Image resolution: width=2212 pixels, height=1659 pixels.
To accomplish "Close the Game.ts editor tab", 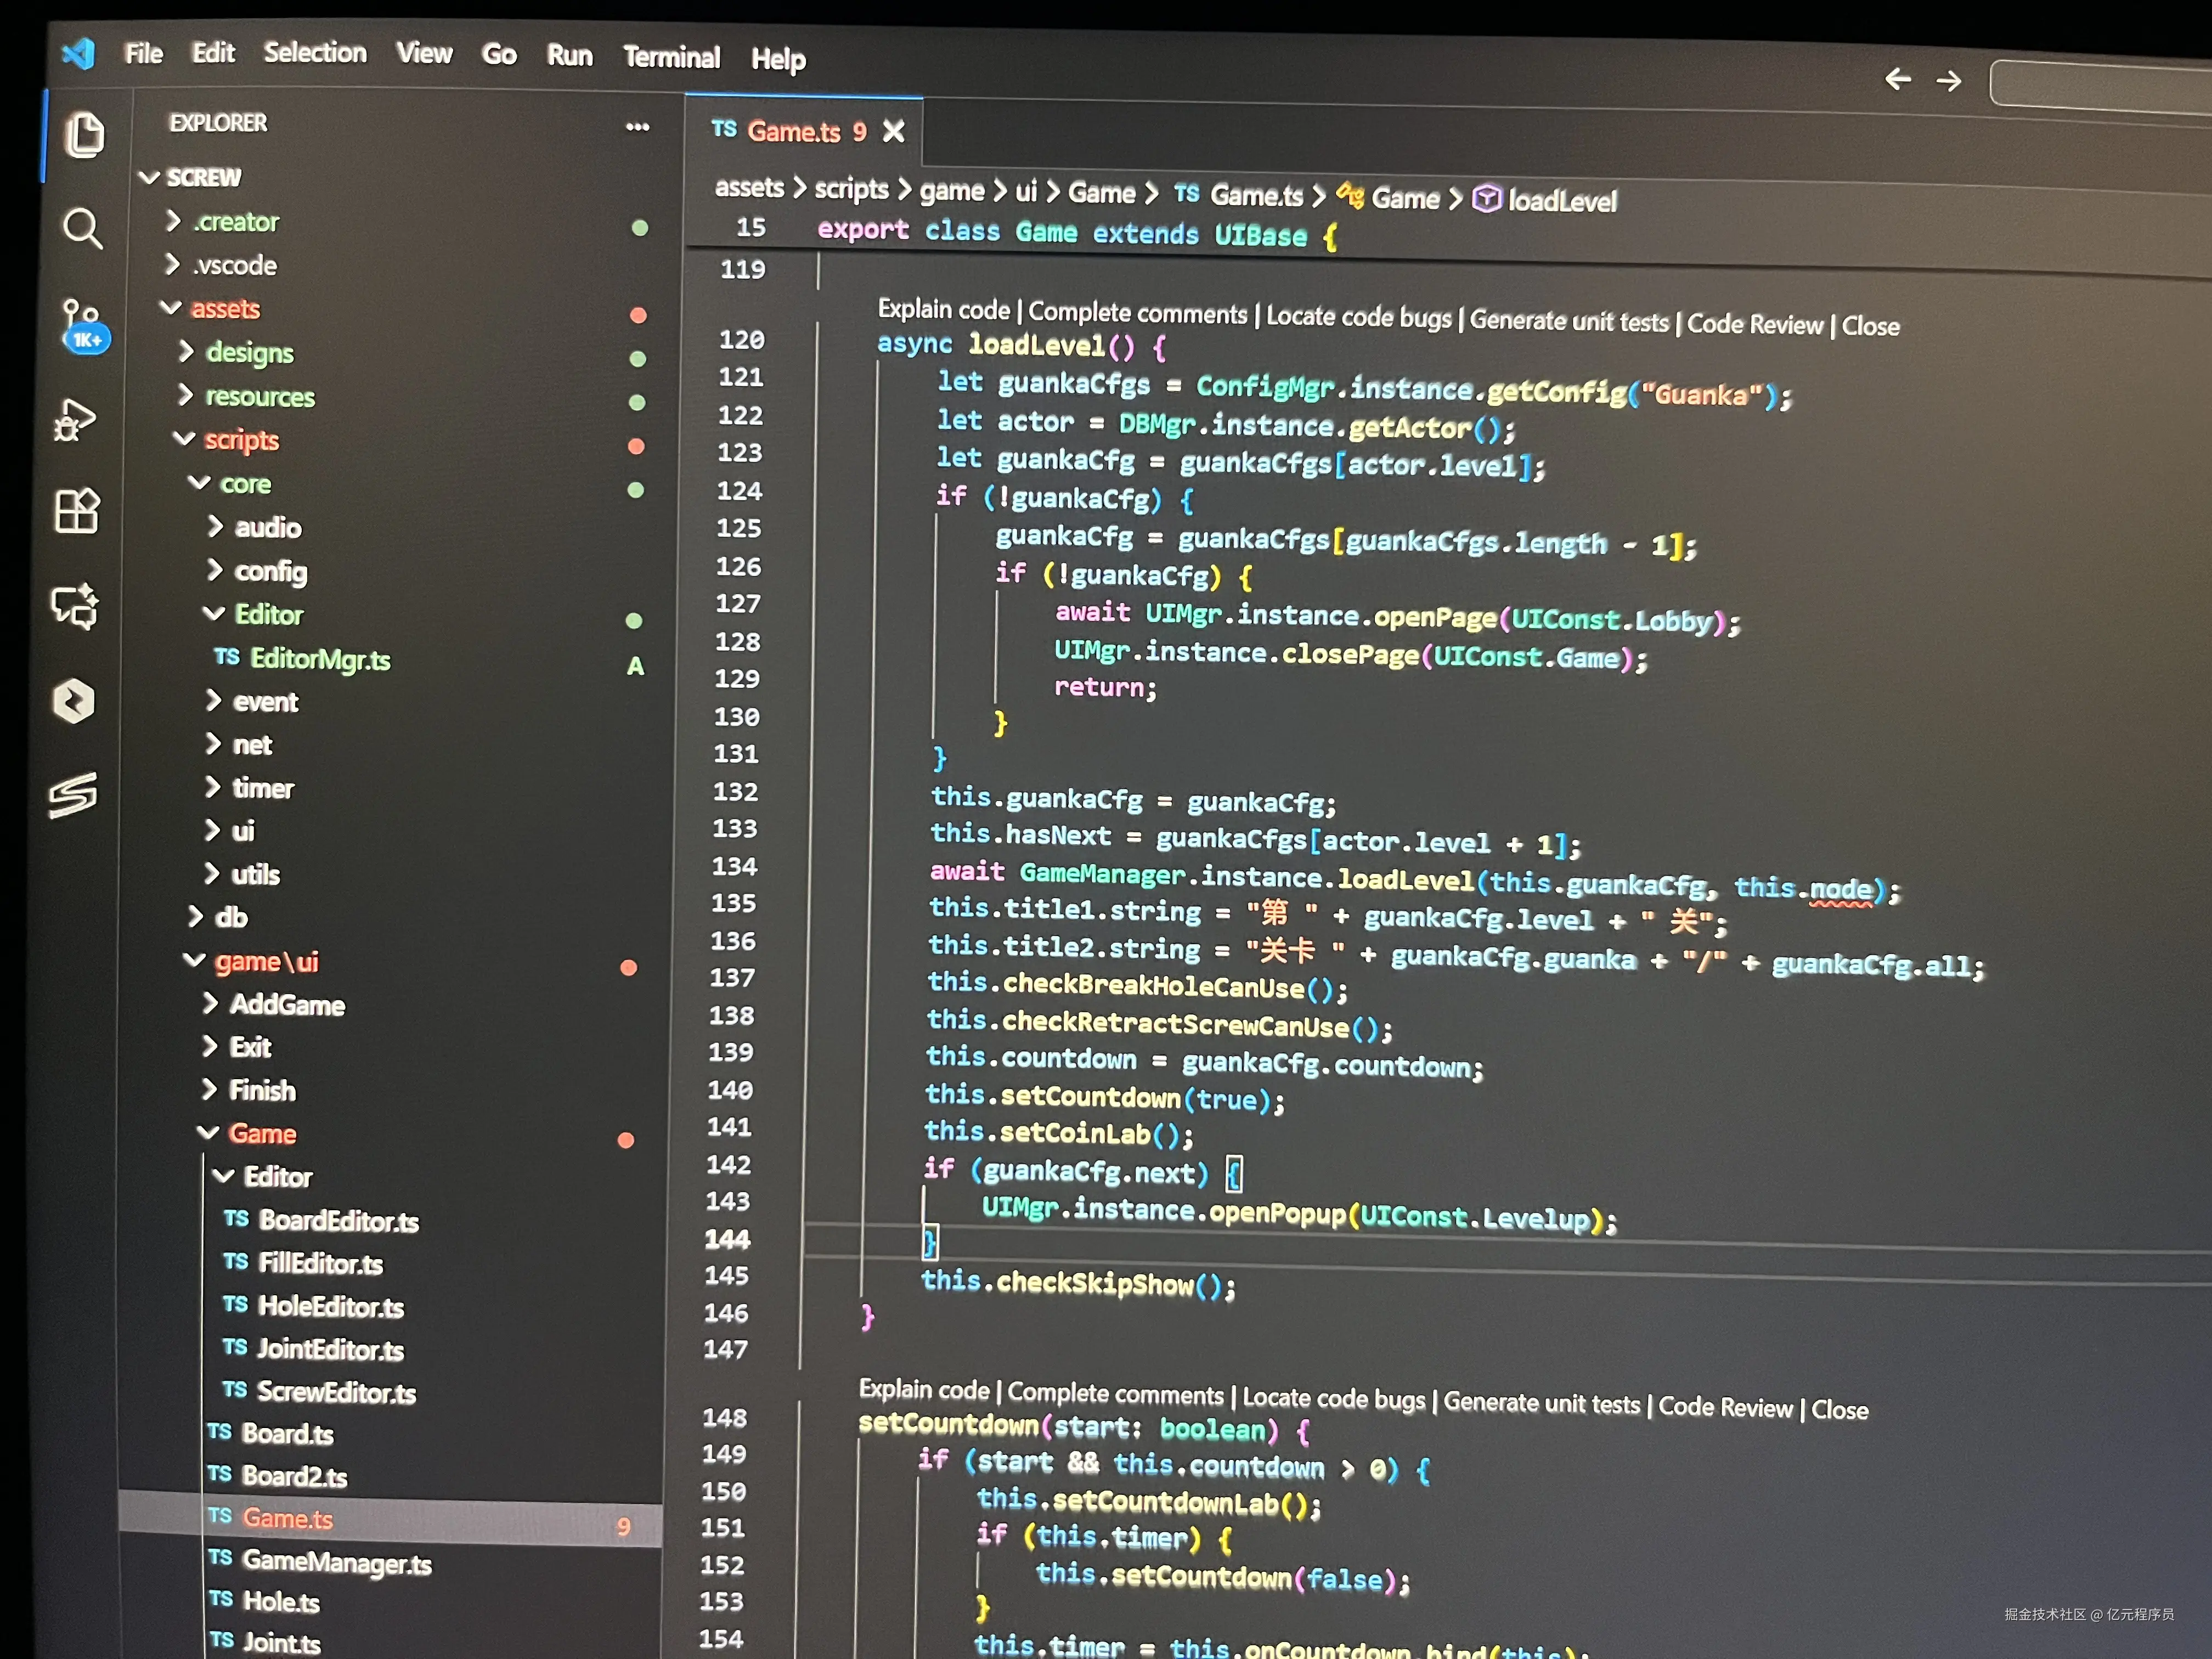I will coord(893,132).
